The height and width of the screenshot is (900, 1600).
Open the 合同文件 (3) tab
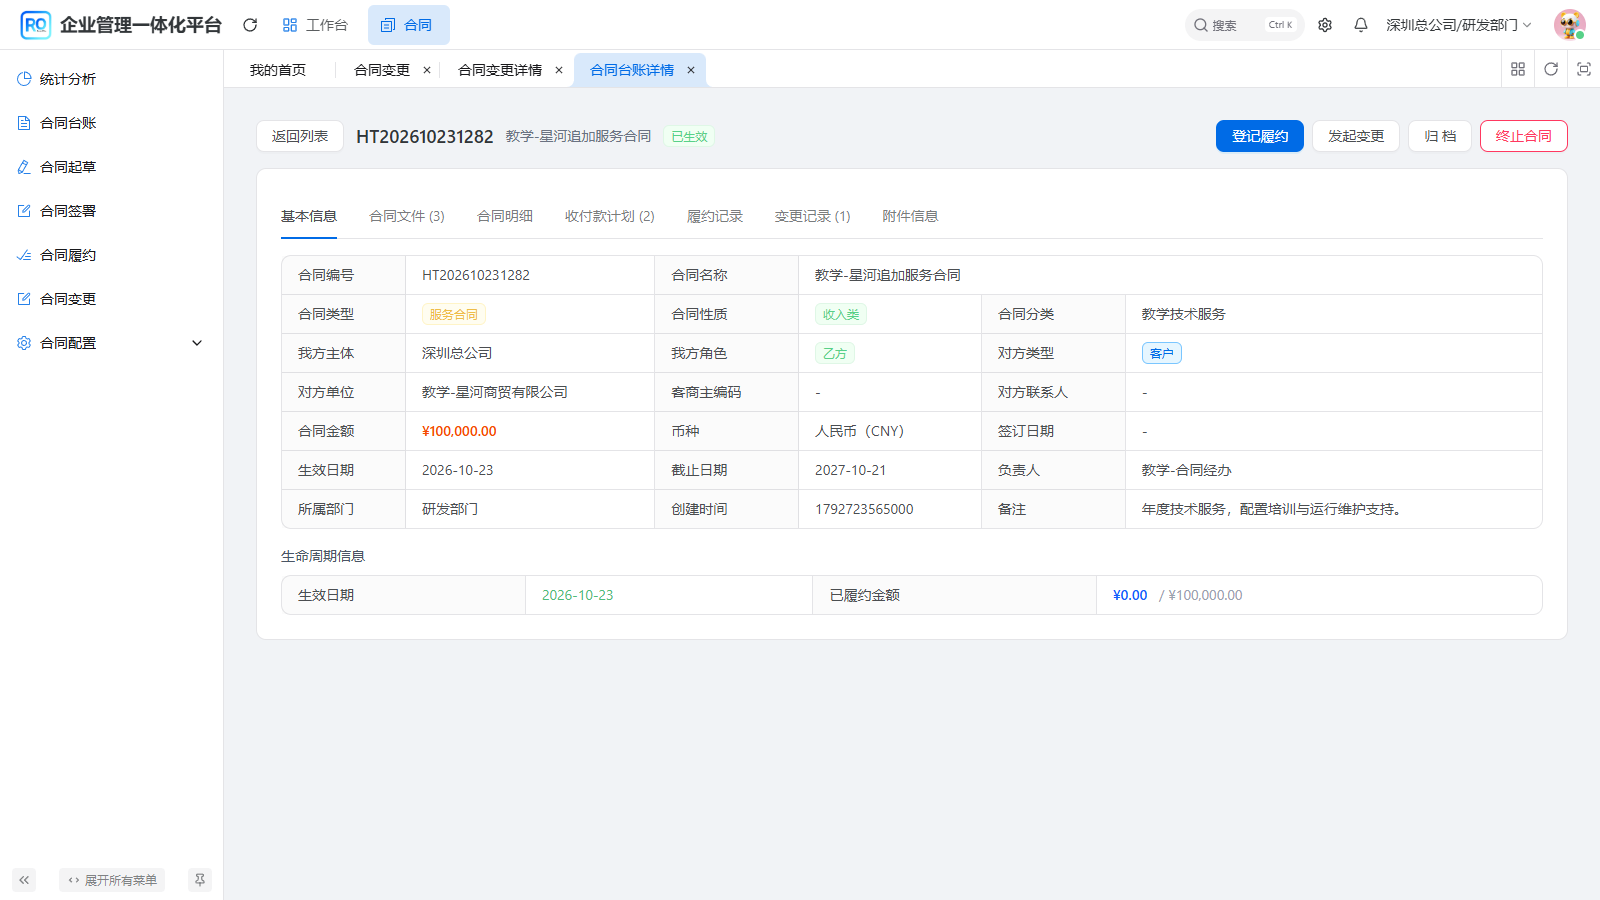(x=407, y=216)
